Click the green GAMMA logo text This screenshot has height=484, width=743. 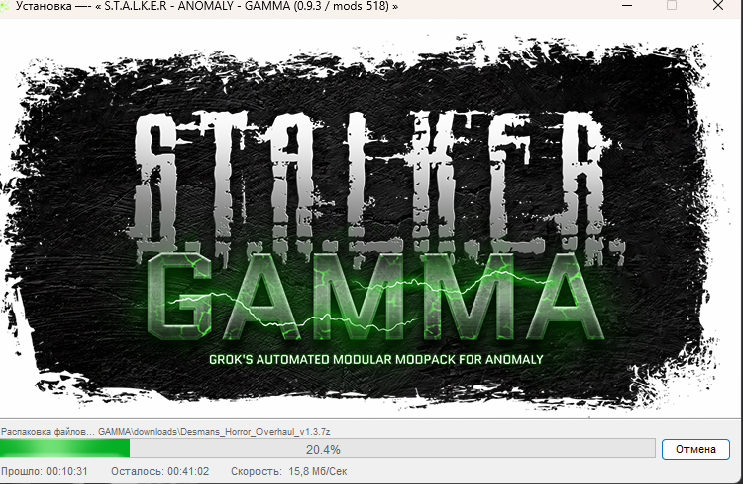point(374,296)
